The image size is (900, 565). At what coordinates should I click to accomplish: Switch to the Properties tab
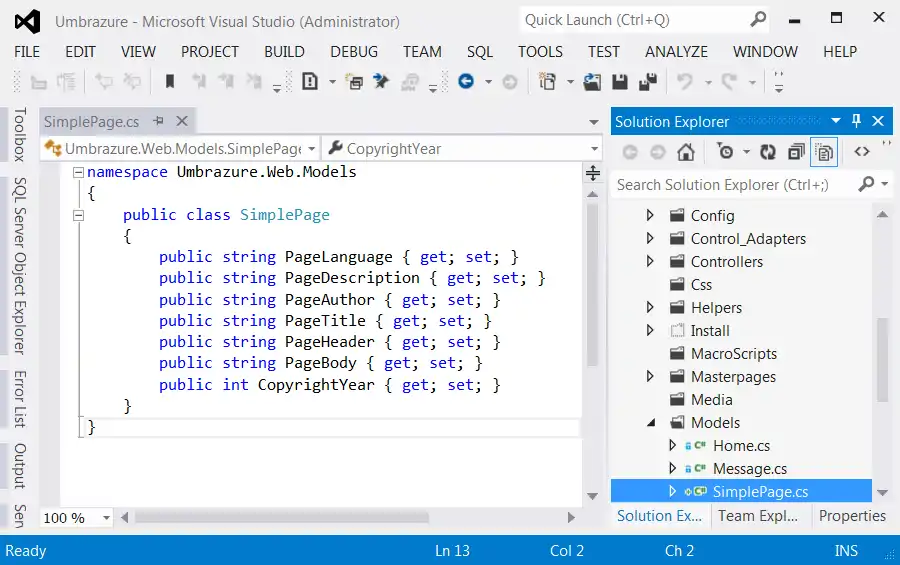[x=852, y=516]
